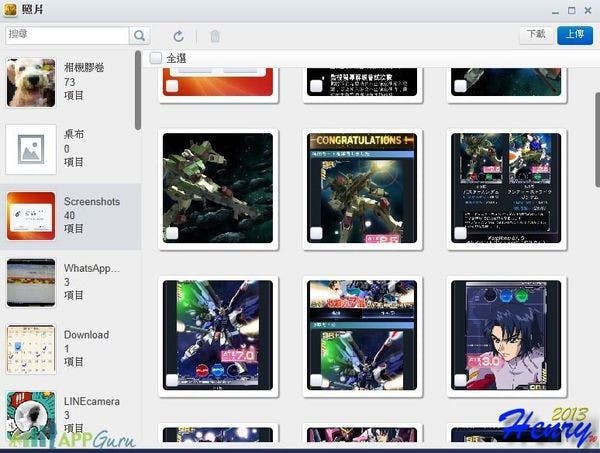Open the 桌布 wallpaper album icon
The height and width of the screenshot is (453, 600).
[x=30, y=148]
